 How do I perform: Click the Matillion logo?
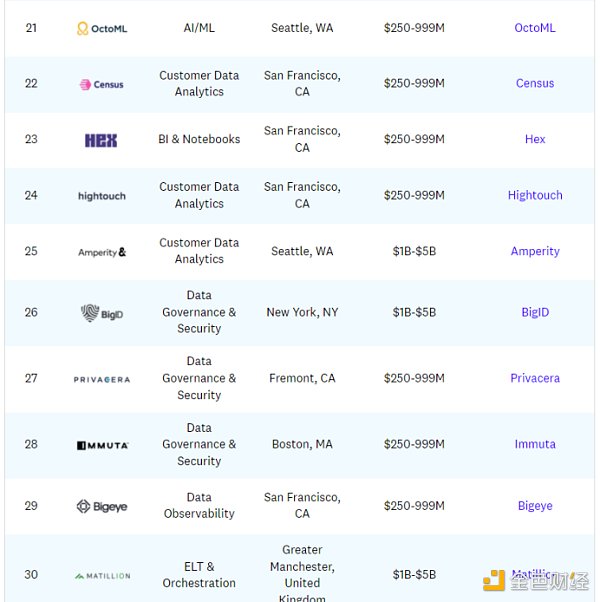tap(102, 576)
